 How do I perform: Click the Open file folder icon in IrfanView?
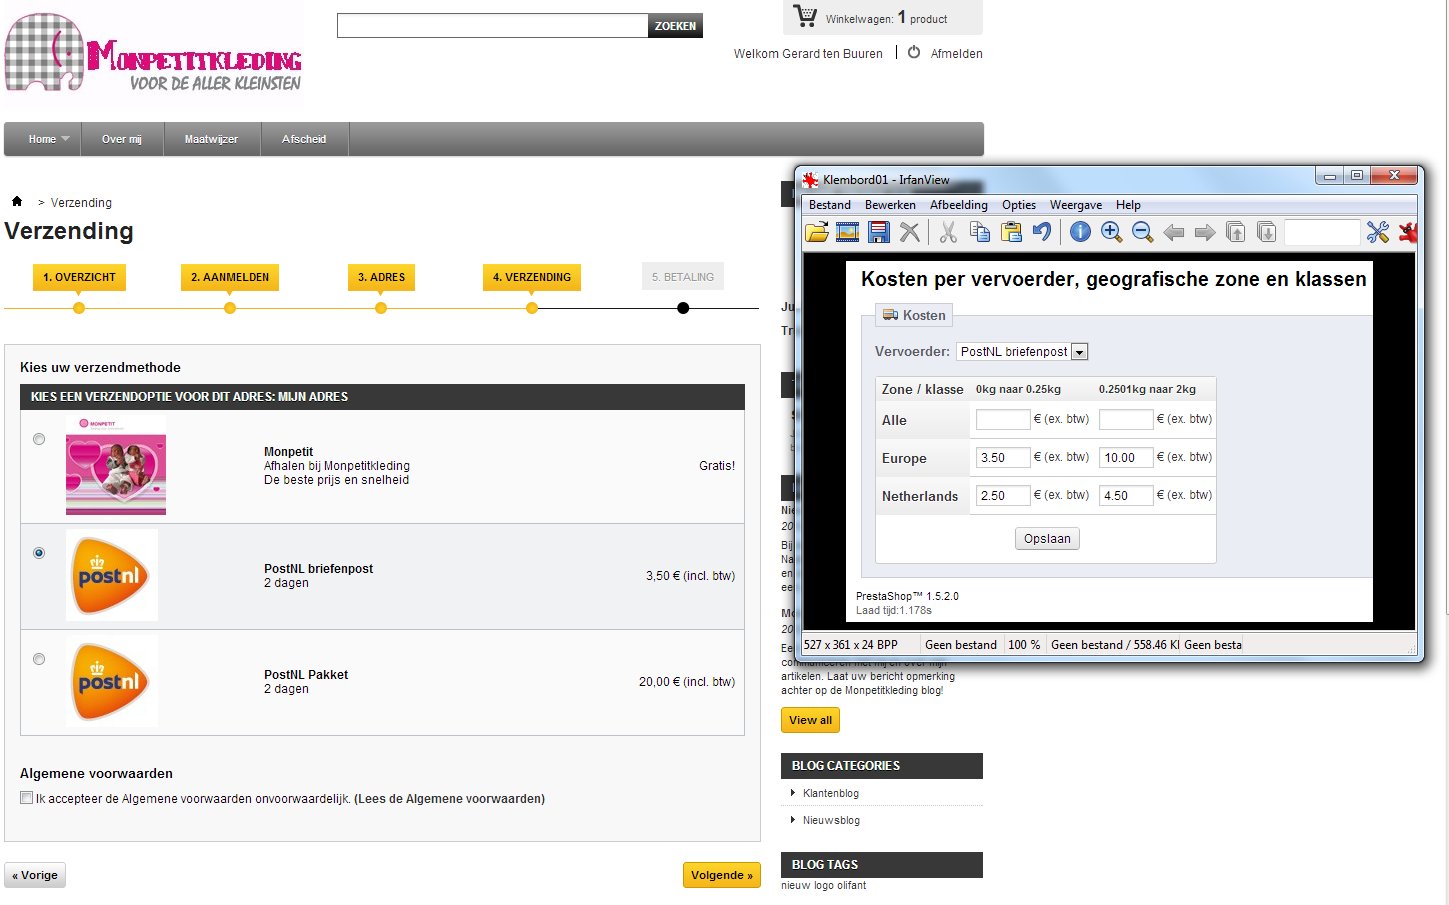817,232
